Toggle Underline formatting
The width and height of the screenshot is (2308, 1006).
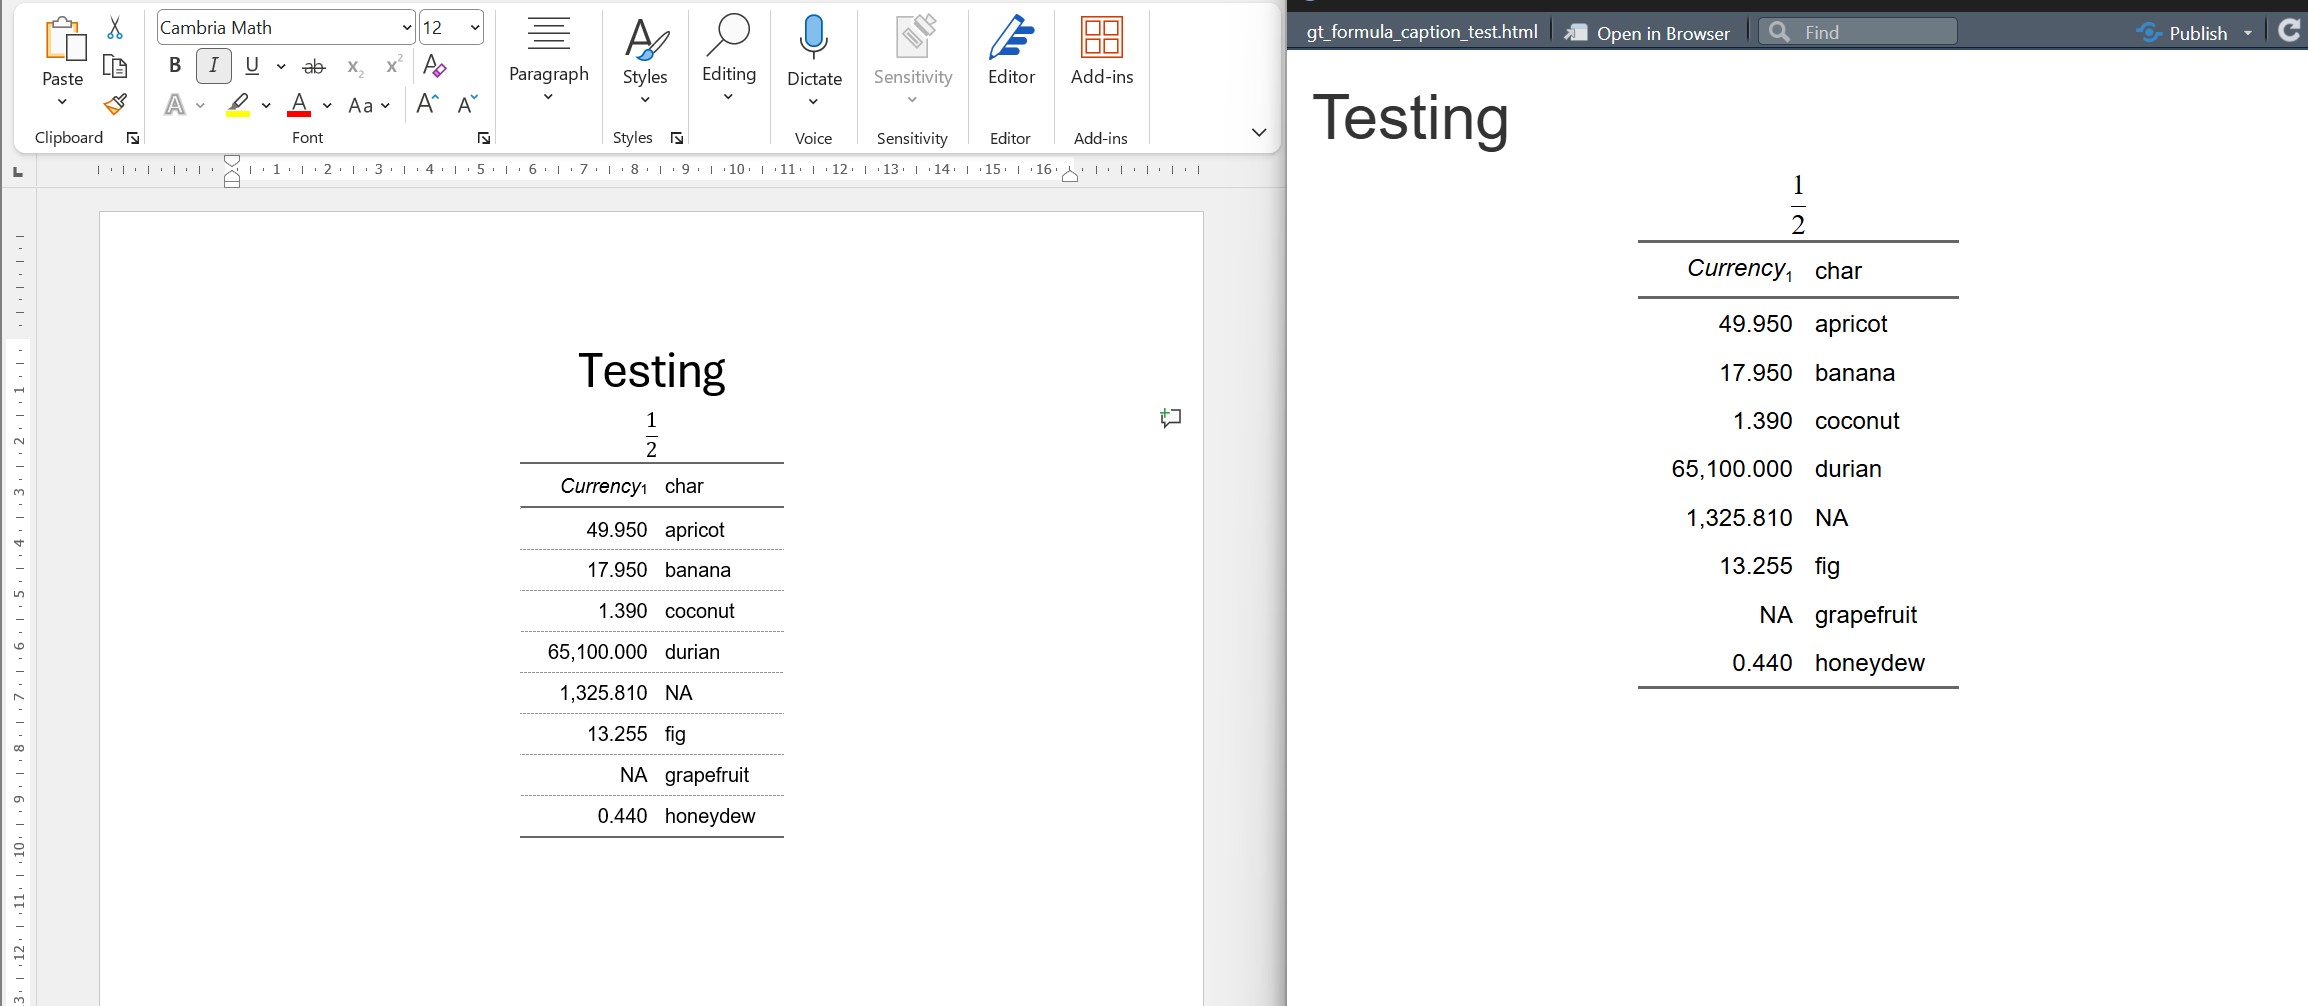tap(252, 66)
